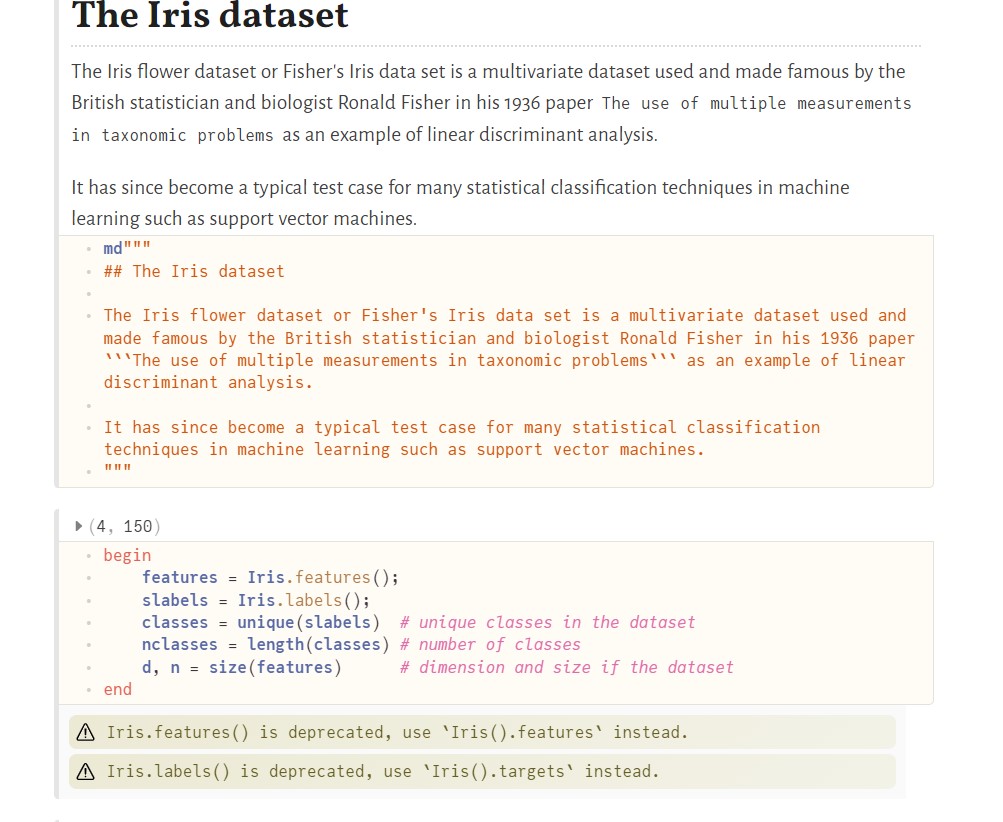Viewport: 1003px width, 822px height.
Task: Click the "# unique classes in the dataset" comment
Action: 547,622
